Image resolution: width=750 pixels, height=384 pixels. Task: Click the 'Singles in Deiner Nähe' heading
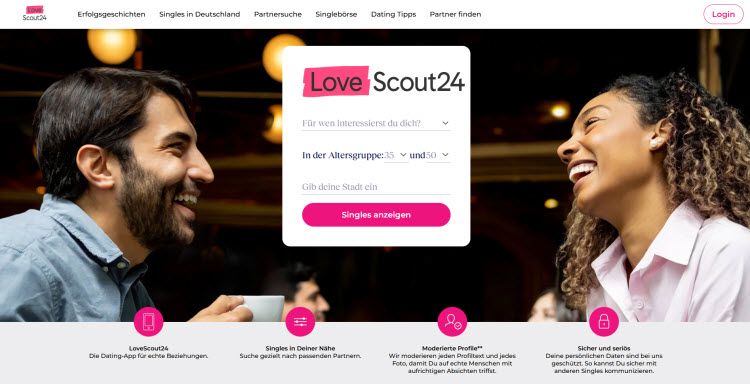[x=300, y=348]
